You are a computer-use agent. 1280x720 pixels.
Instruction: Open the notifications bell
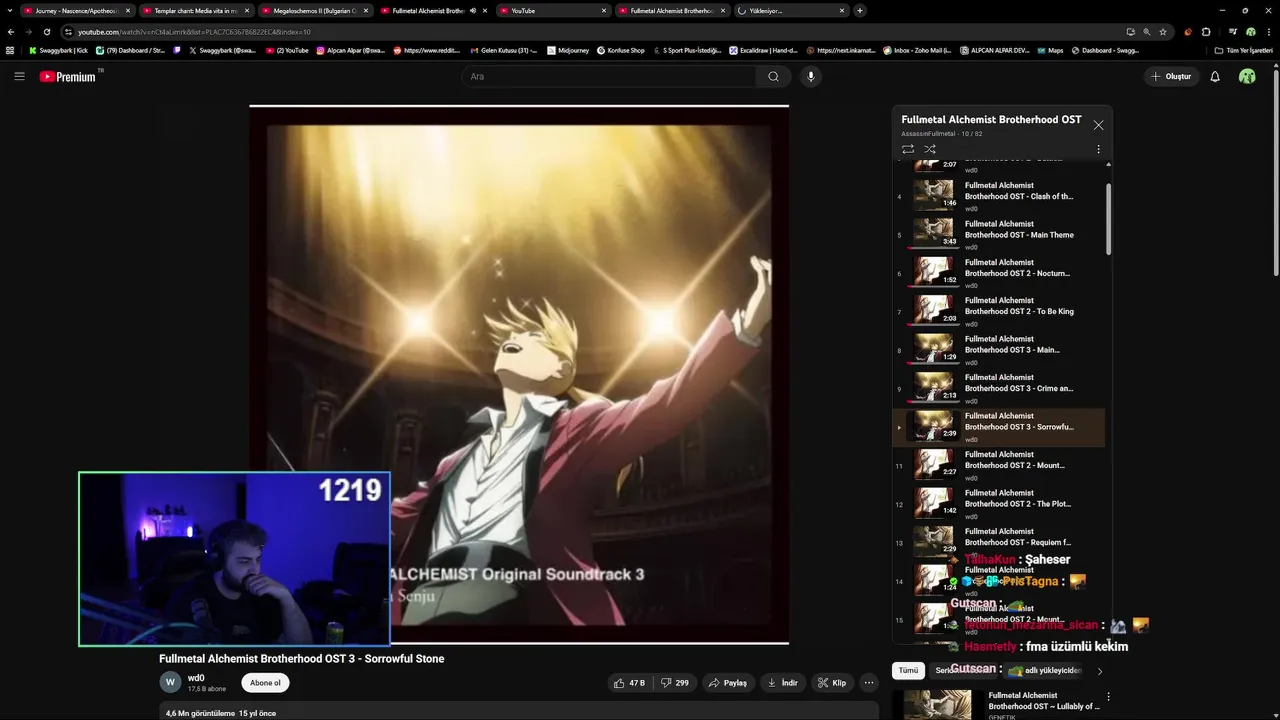pyautogui.click(x=1215, y=76)
